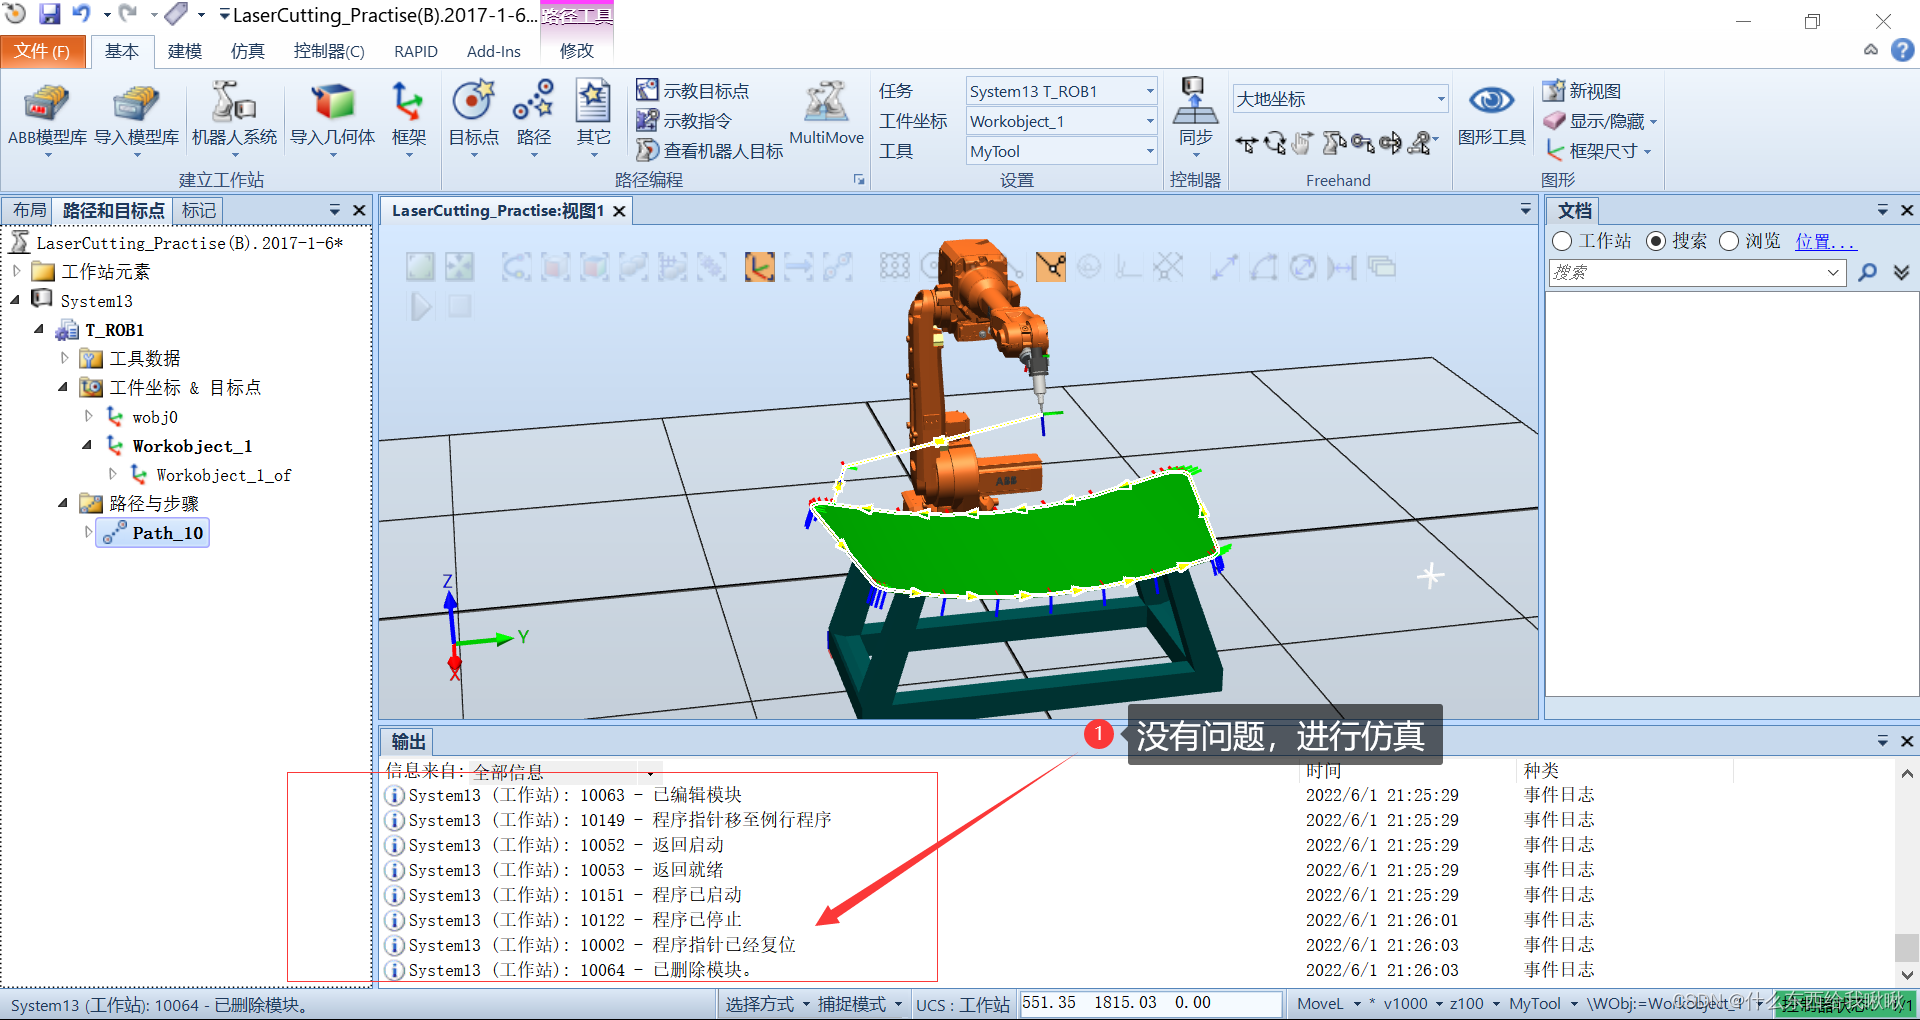1920x1020 pixels.
Task: Follow the 位置... link
Action: 1825,241
